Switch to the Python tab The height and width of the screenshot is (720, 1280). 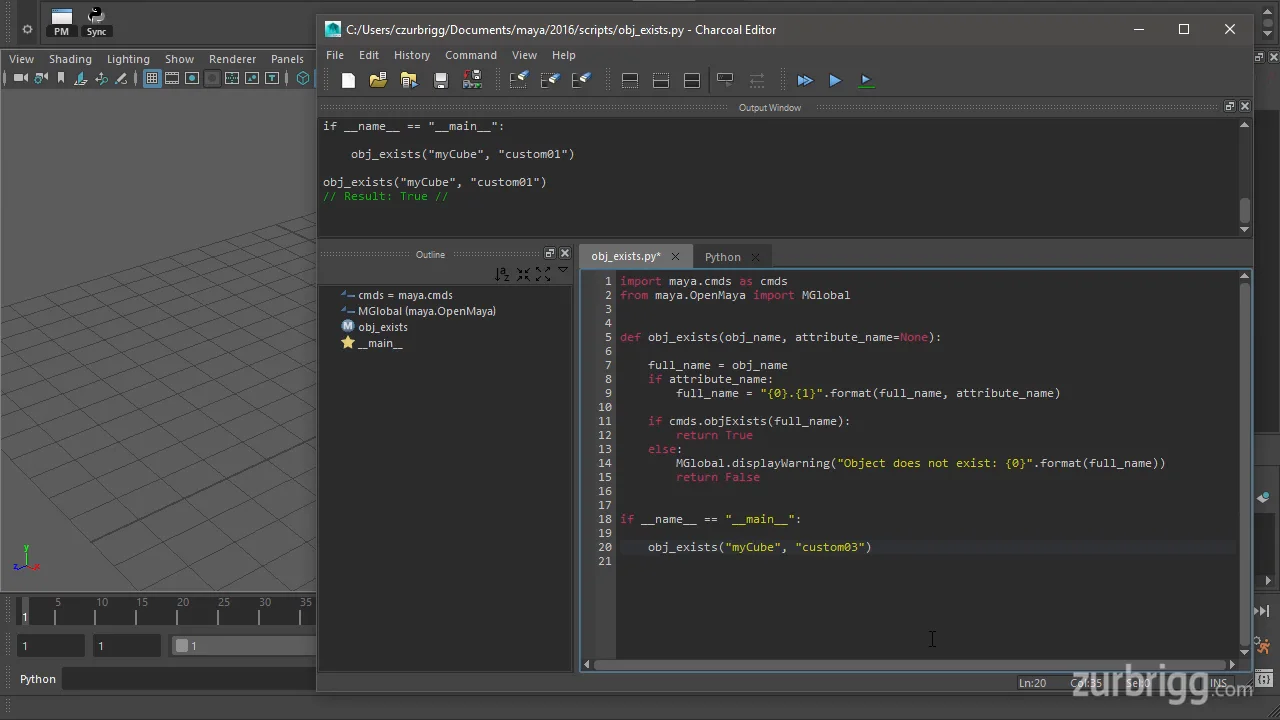[722, 257]
